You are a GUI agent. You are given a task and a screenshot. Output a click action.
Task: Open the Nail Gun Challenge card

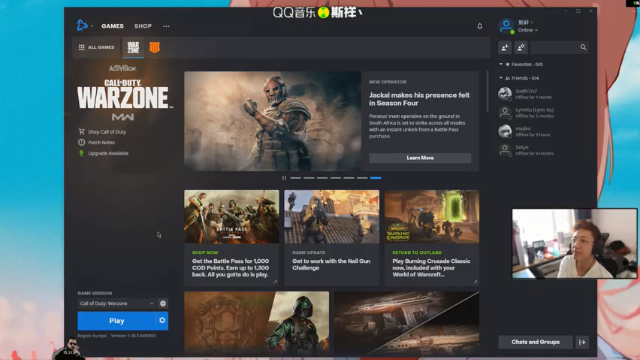click(x=331, y=238)
